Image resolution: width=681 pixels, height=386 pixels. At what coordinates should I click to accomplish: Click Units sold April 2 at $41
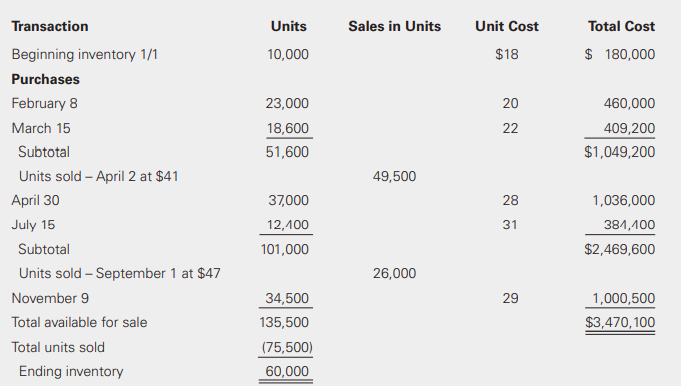click(99, 176)
